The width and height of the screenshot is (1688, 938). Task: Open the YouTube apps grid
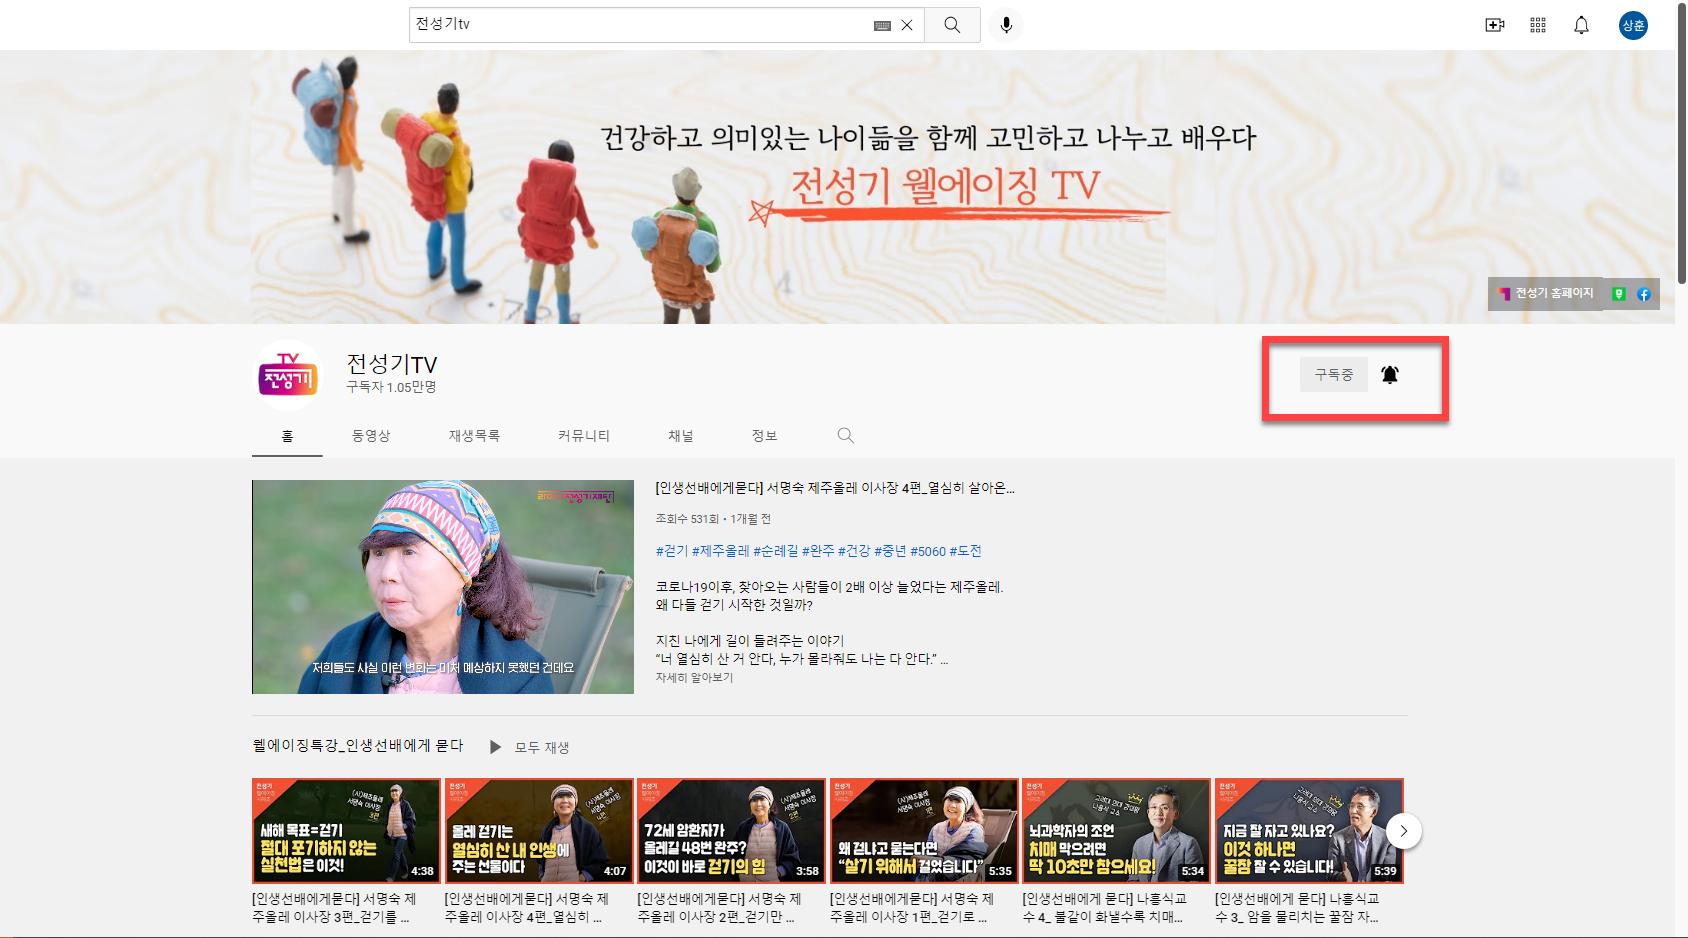point(1538,25)
